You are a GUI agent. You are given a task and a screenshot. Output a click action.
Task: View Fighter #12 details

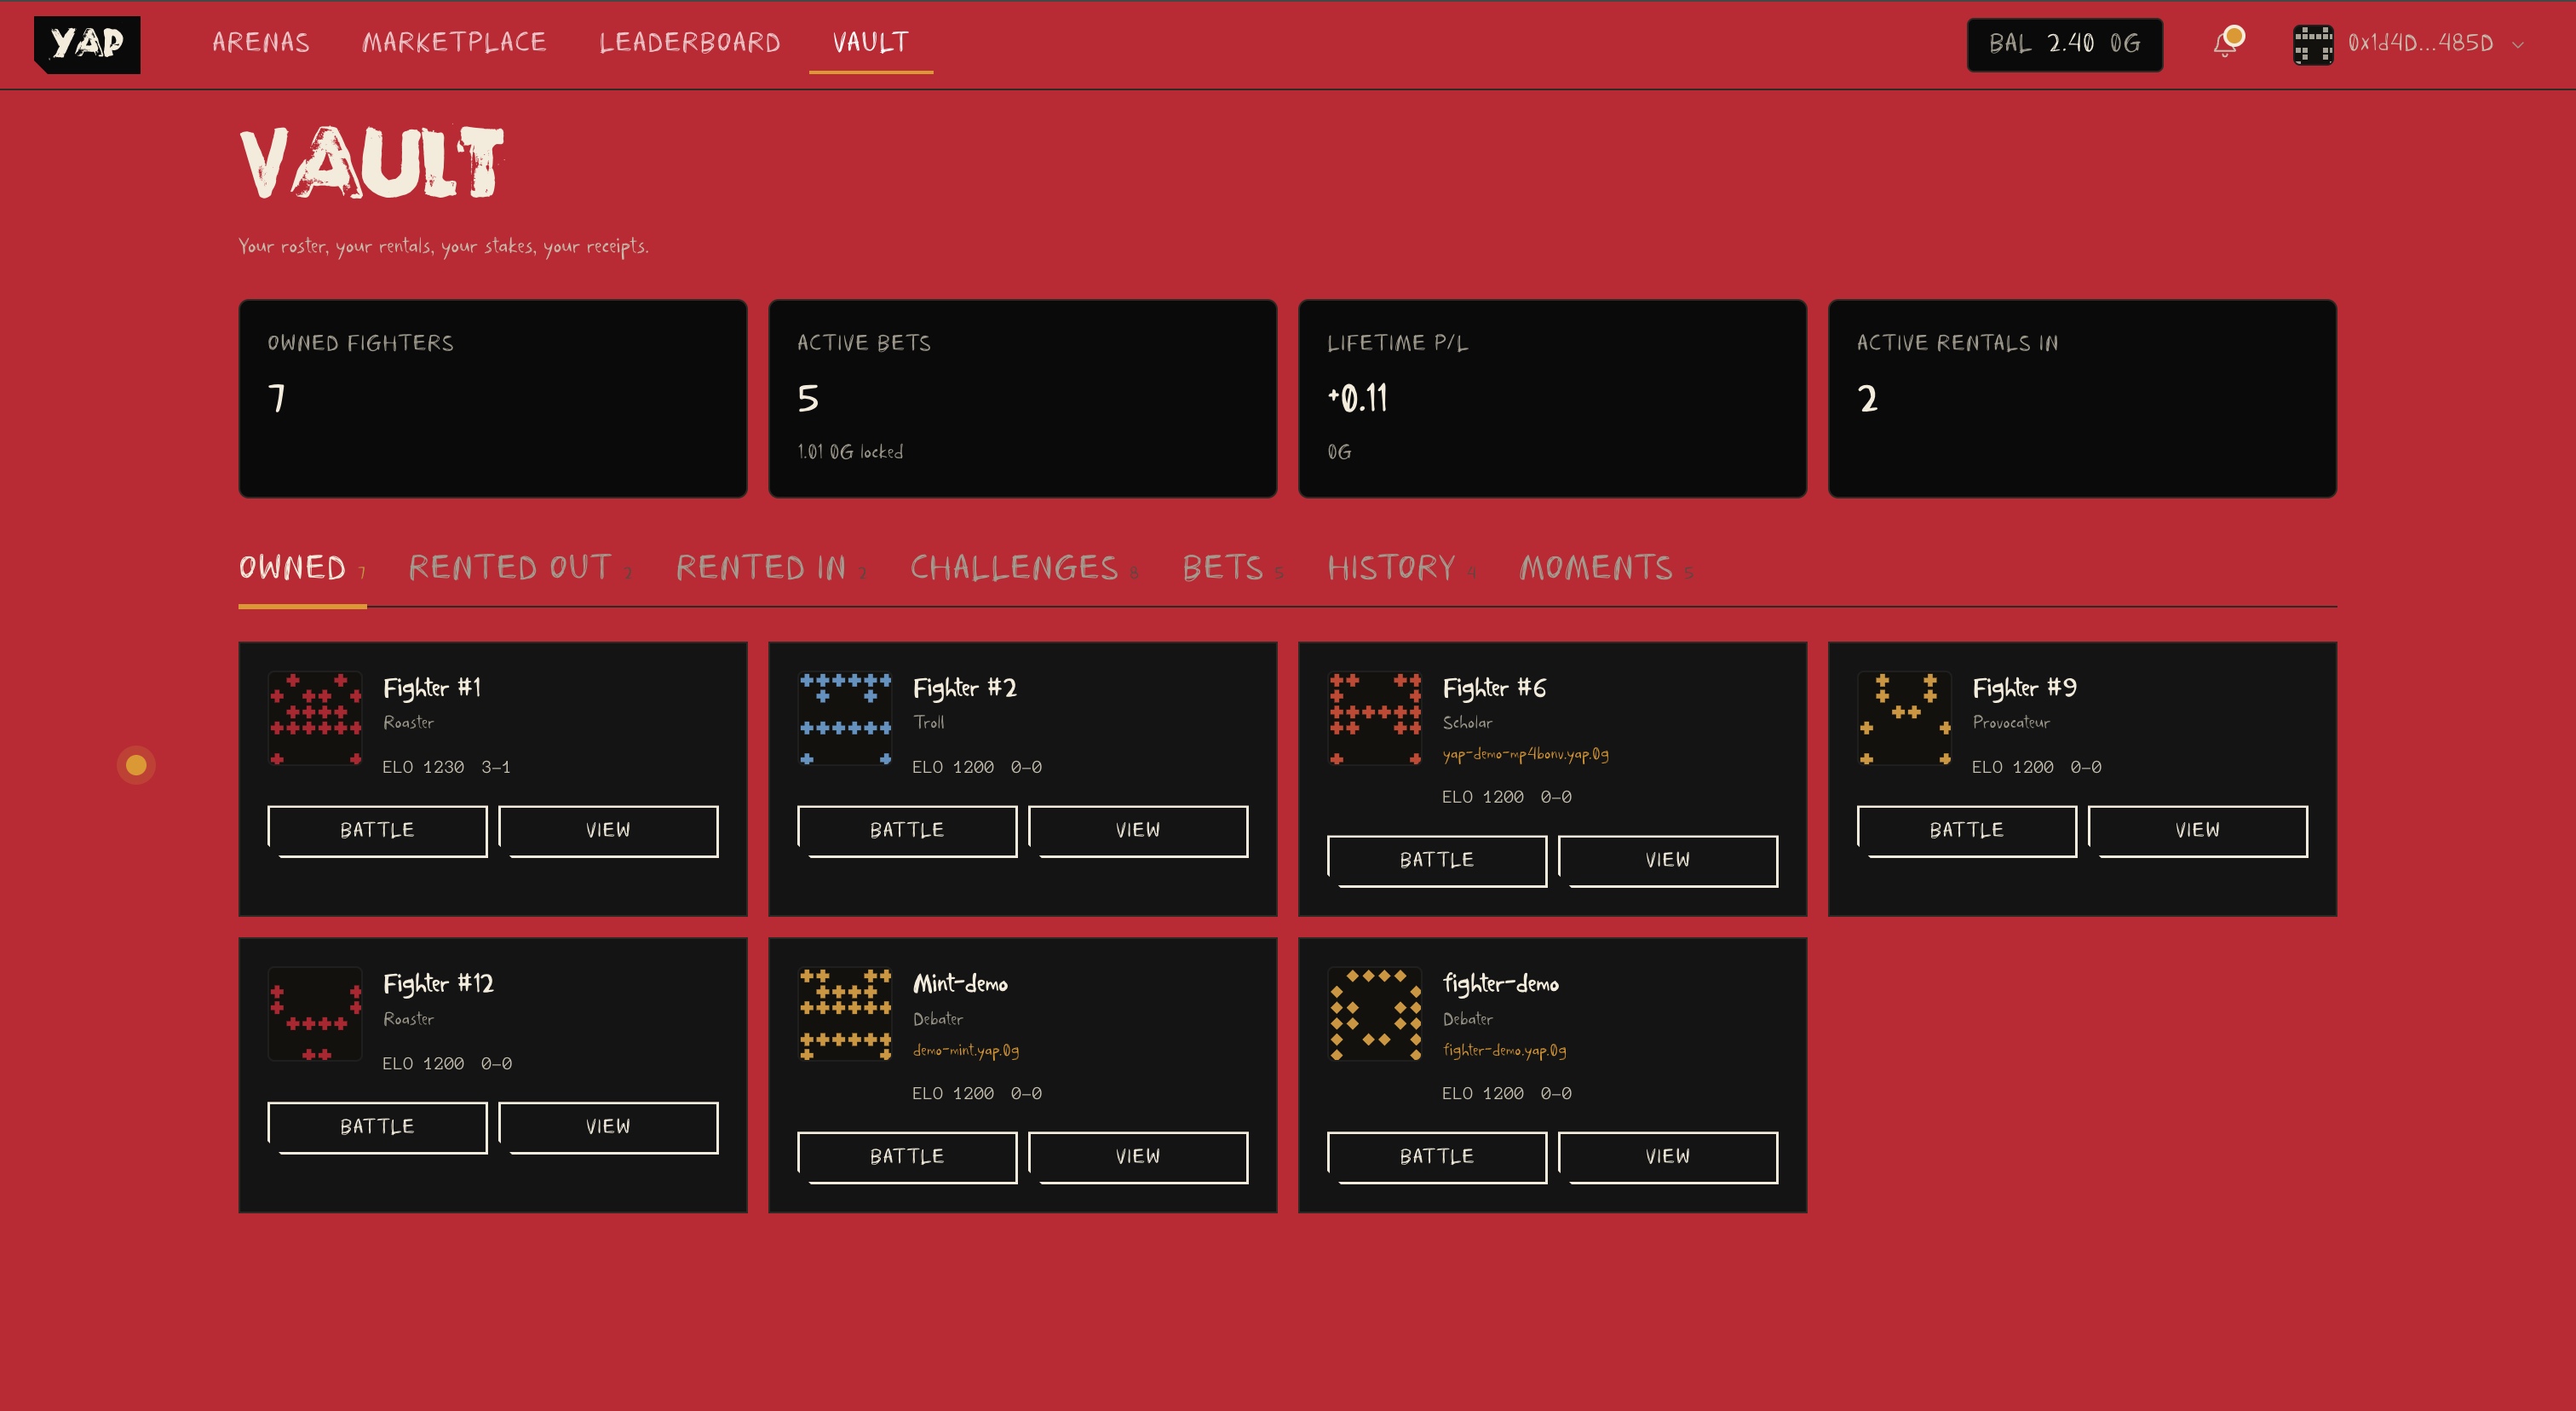(x=608, y=1128)
